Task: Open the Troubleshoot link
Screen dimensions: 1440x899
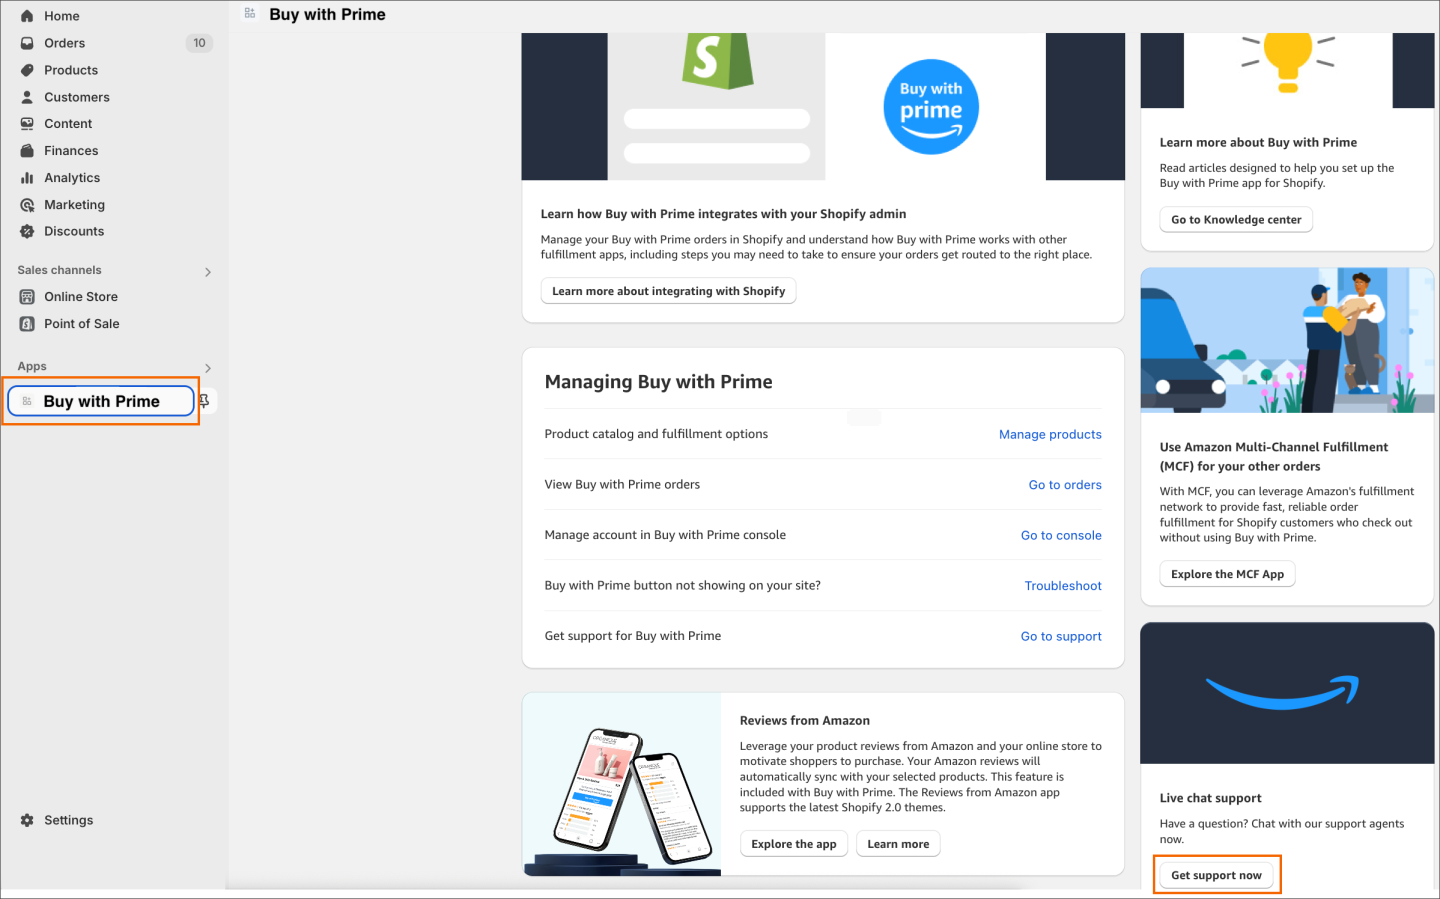Action: 1062,585
